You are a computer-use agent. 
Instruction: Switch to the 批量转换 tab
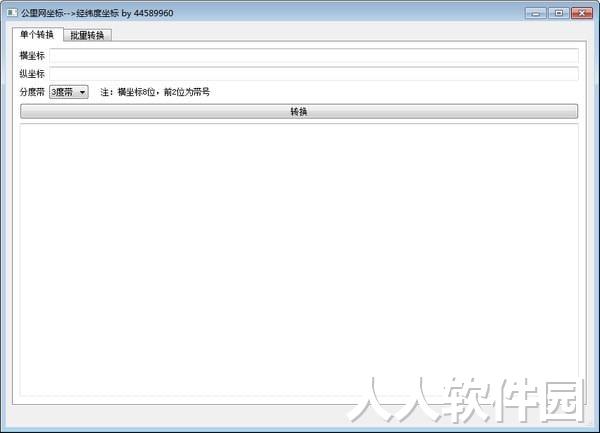pyautogui.click(x=87, y=35)
